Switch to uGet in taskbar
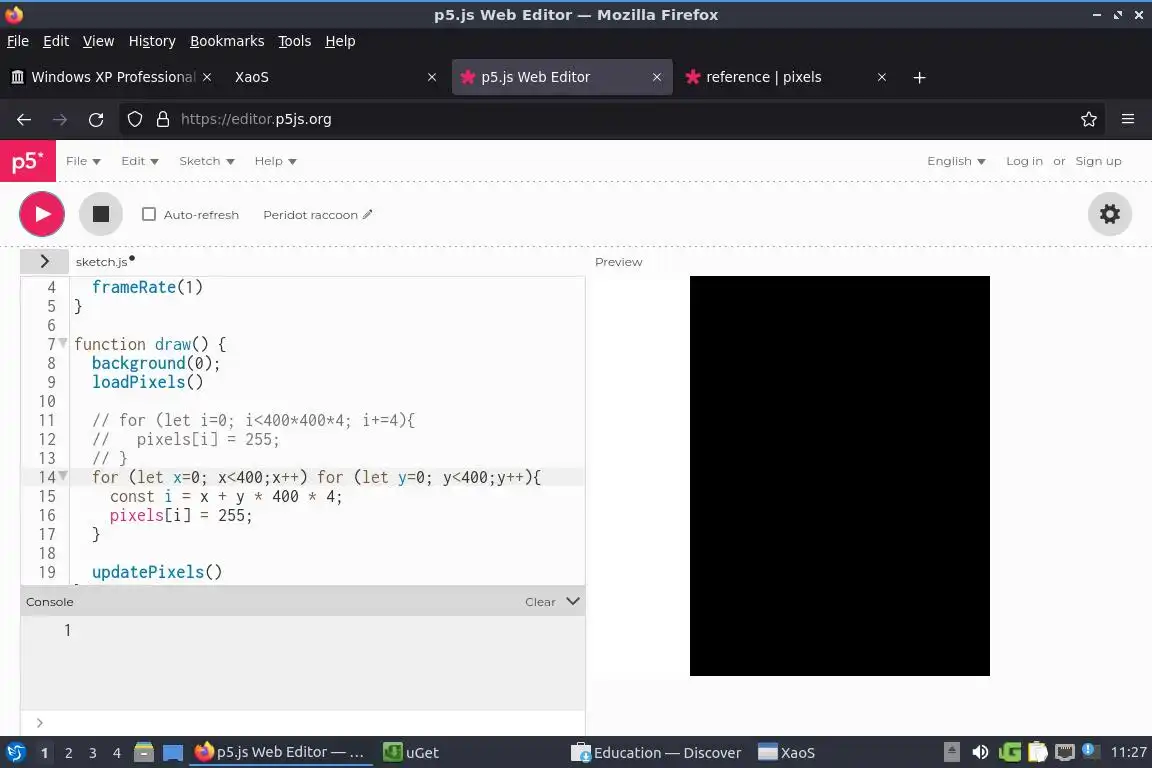This screenshot has height=768, width=1152. [411, 753]
